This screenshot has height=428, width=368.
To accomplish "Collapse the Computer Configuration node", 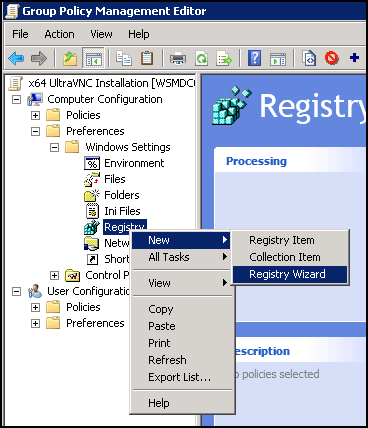I will tap(16, 99).
